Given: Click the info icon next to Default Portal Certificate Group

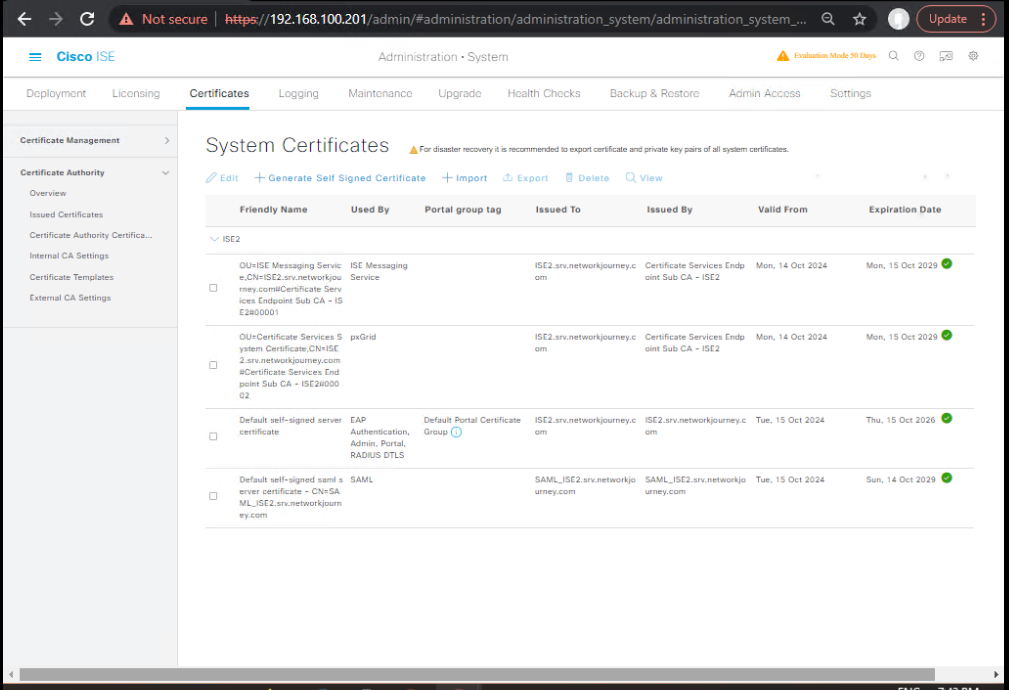Looking at the screenshot, I should point(456,432).
